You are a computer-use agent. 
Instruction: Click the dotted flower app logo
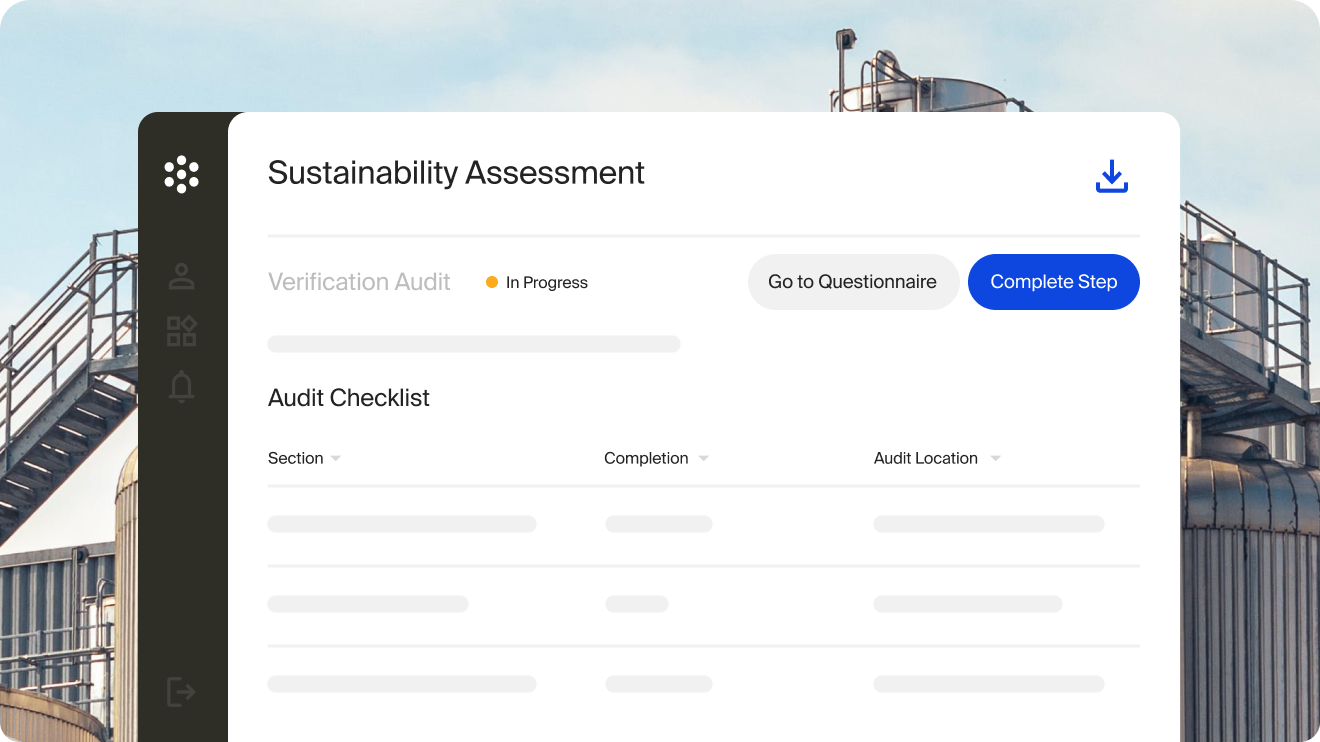(x=181, y=174)
